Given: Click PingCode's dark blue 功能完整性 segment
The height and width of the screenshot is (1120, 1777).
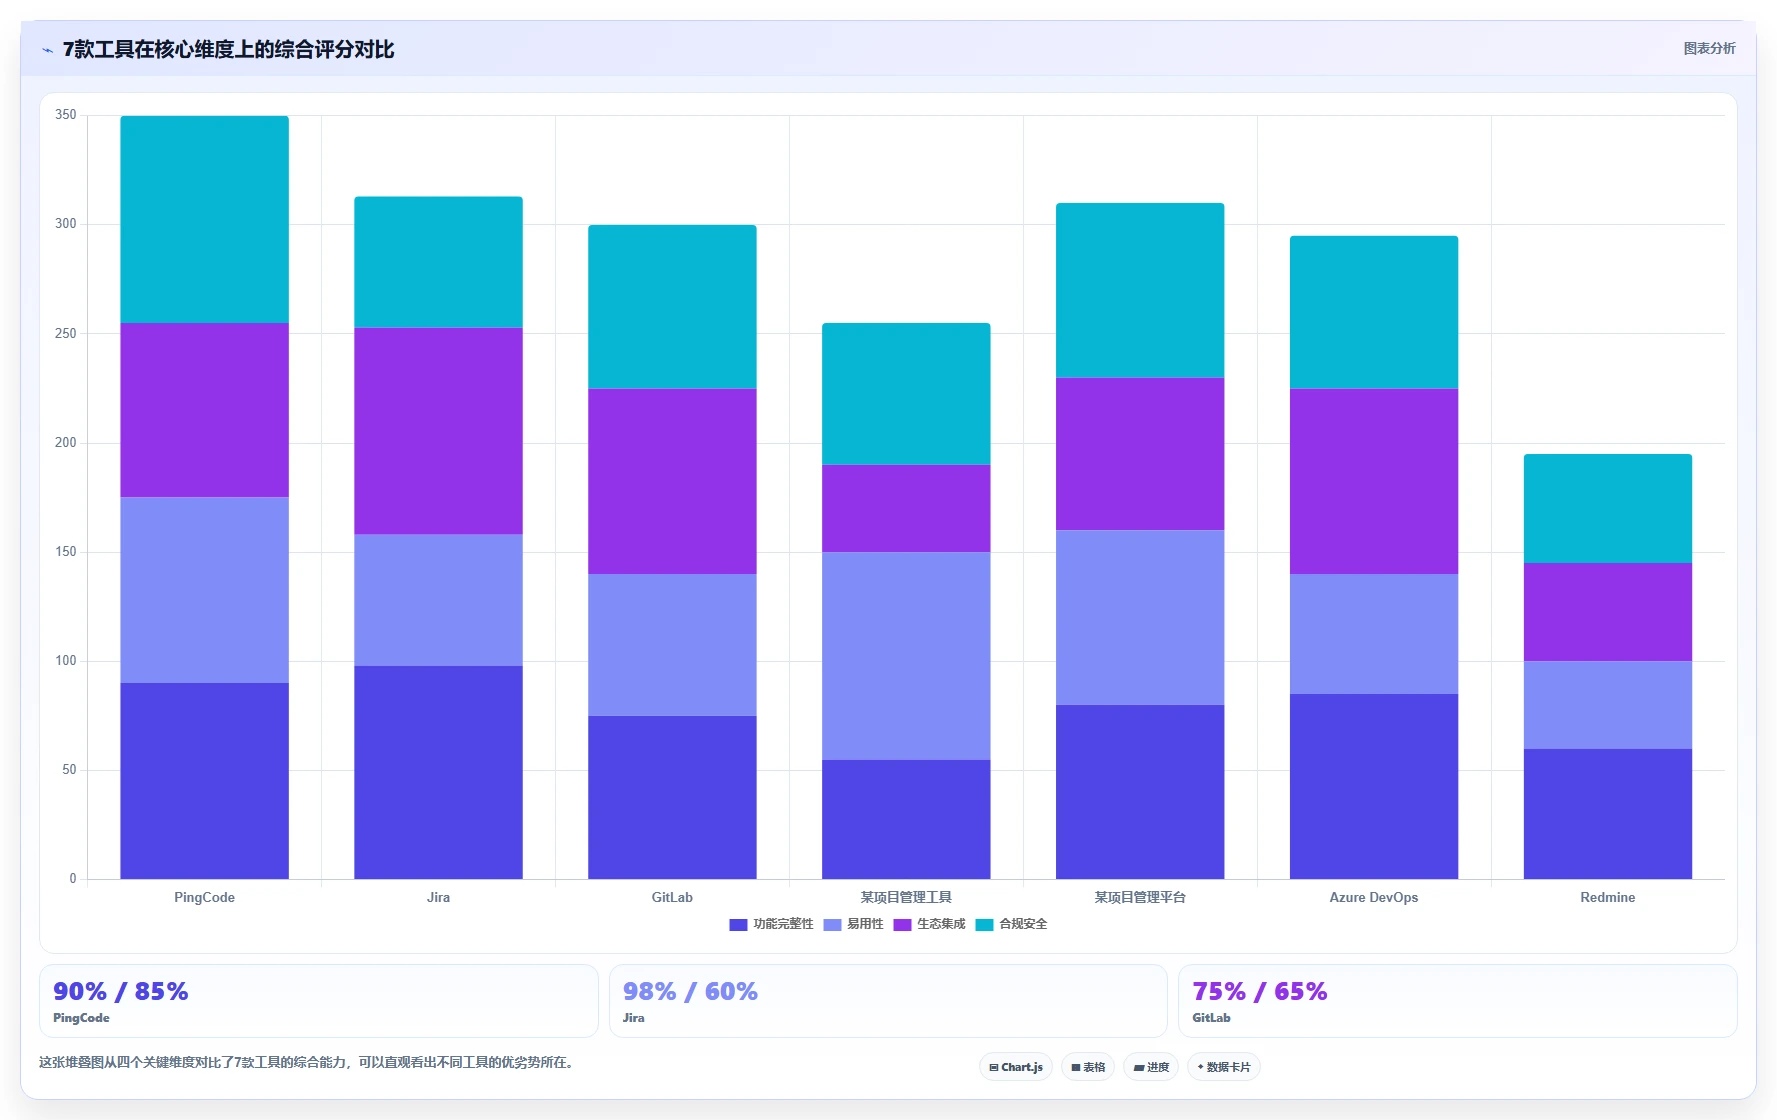Looking at the screenshot, I should [x=205, y=781].
